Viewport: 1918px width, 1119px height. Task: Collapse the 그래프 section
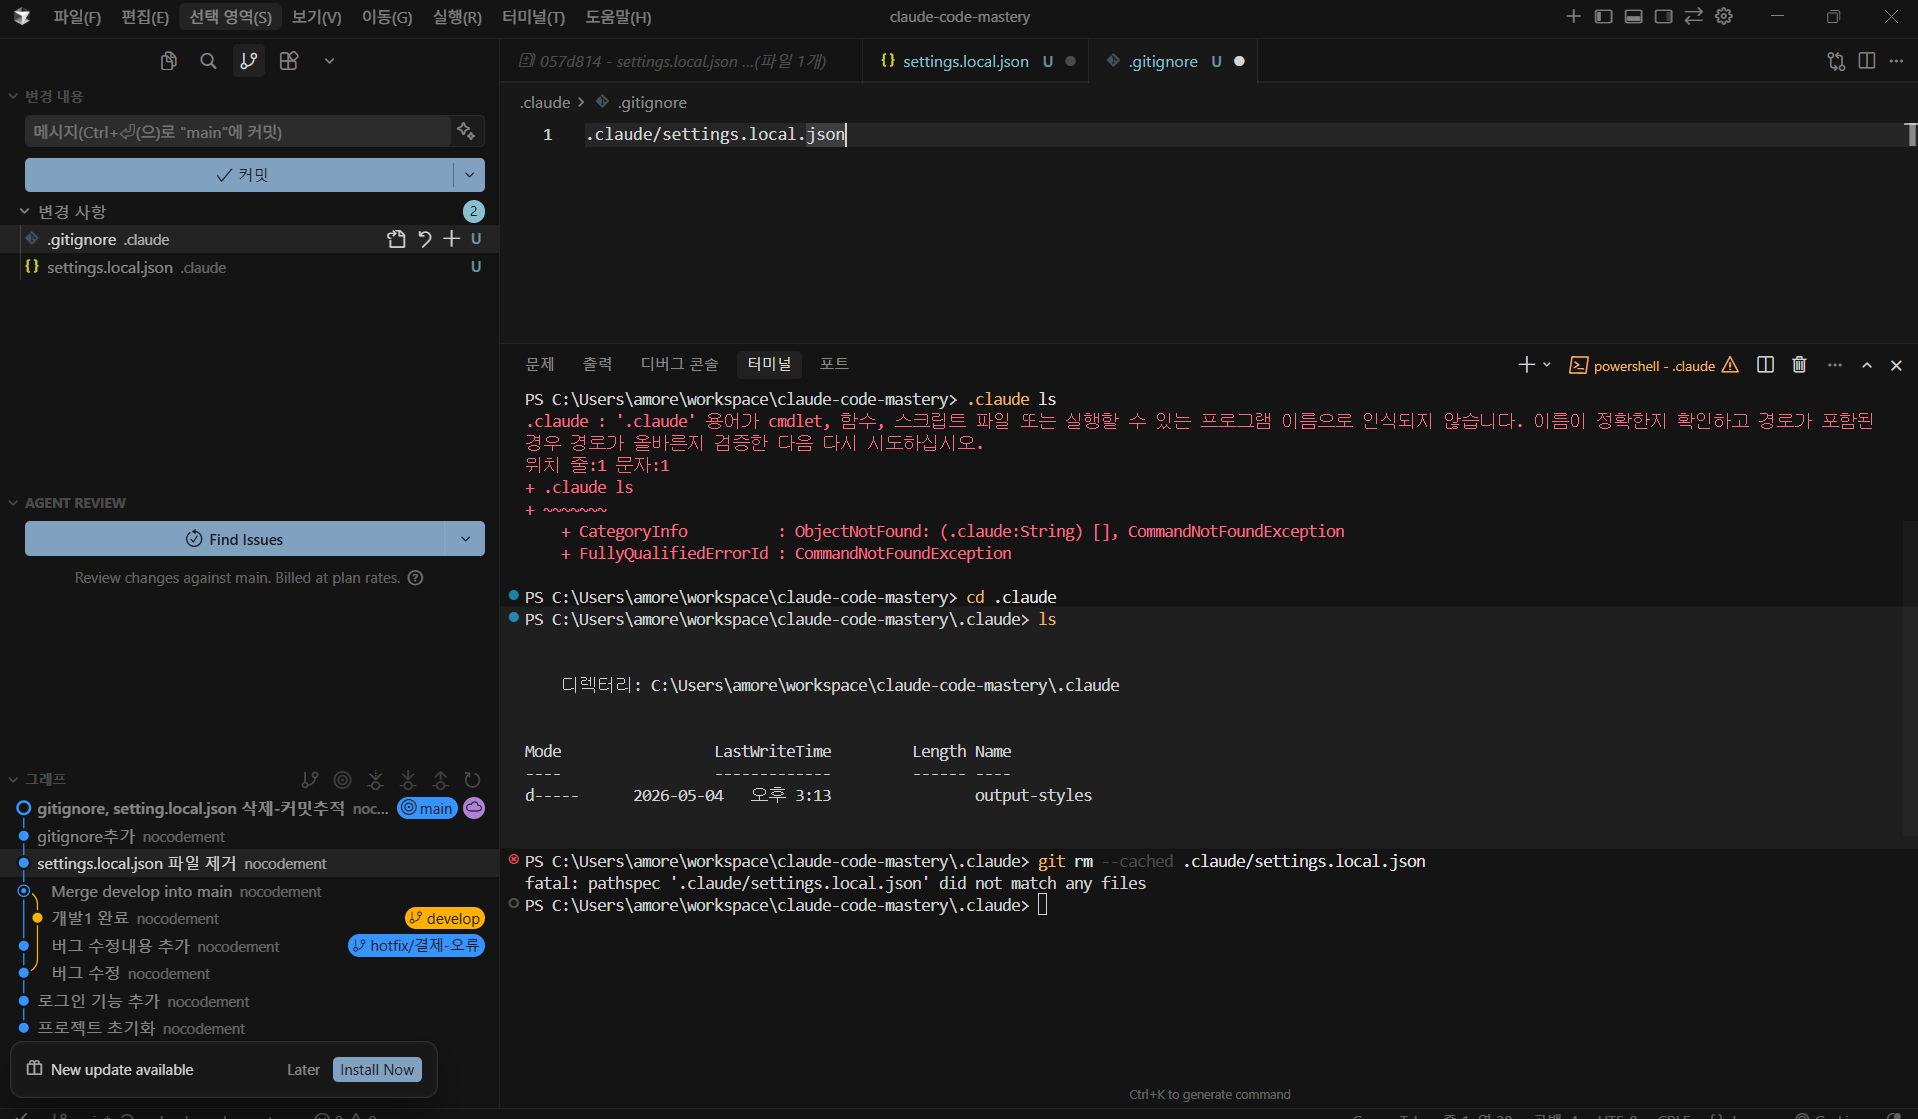pos(13,780)
